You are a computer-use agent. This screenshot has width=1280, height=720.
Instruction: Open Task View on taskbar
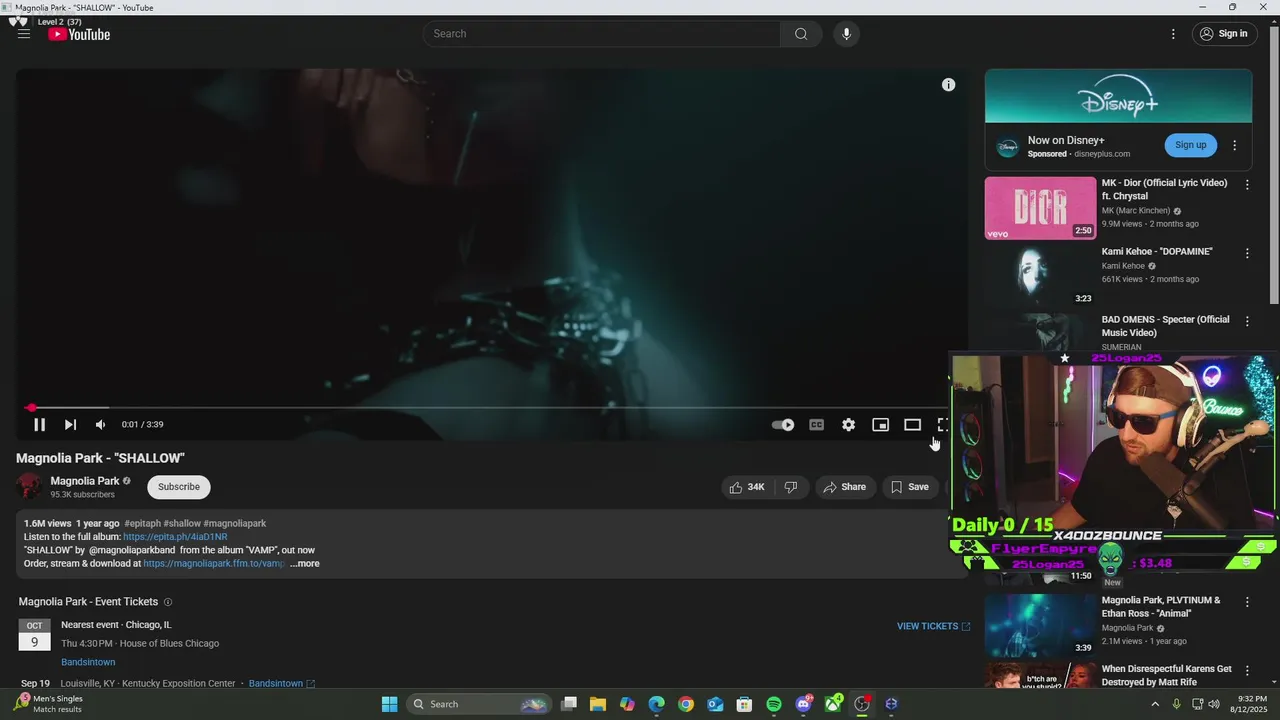pos(569,704)
